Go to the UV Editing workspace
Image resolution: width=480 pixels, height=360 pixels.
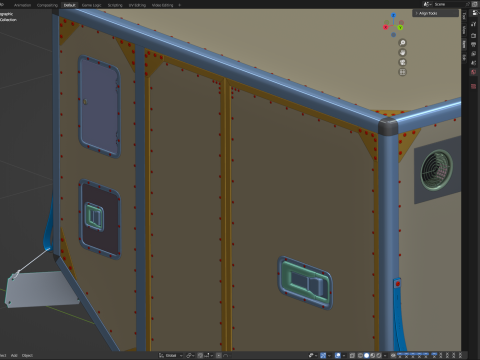(x=137, y=5)
